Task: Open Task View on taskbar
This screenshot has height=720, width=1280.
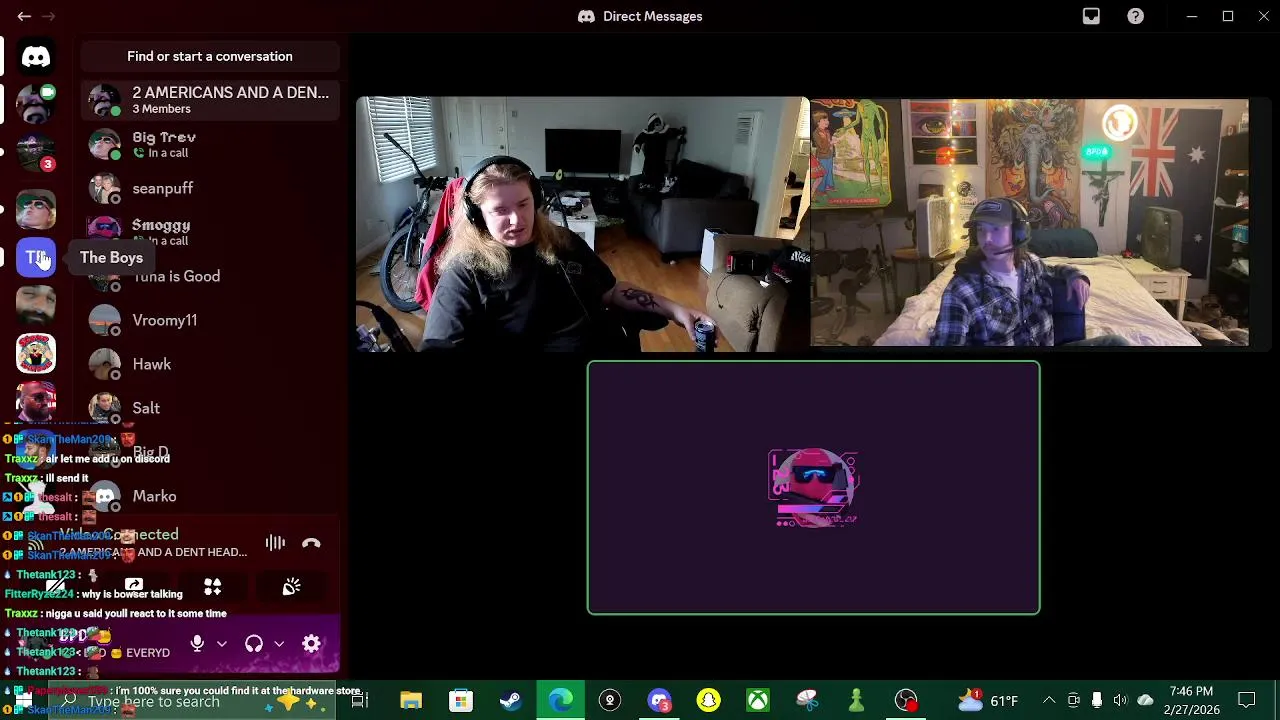Action: click(360, 700)
